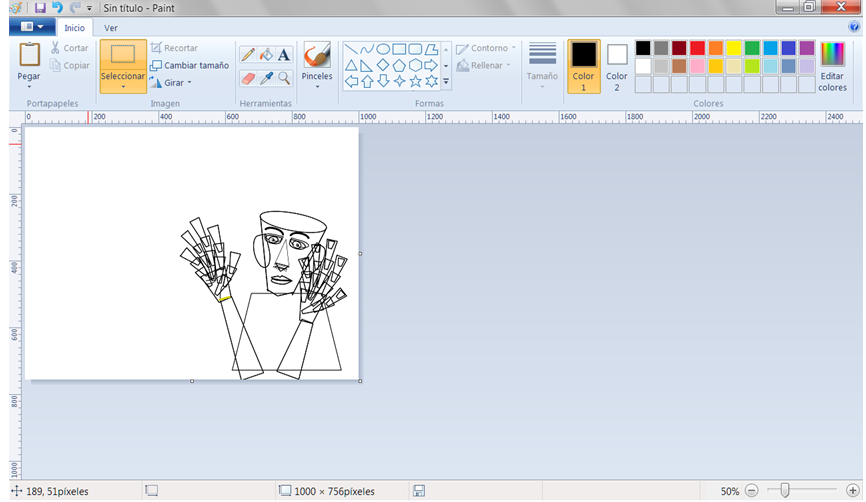Screen dimensions: 866x502
Task: Open Editar colores dialog
Action: coord(832,66)
